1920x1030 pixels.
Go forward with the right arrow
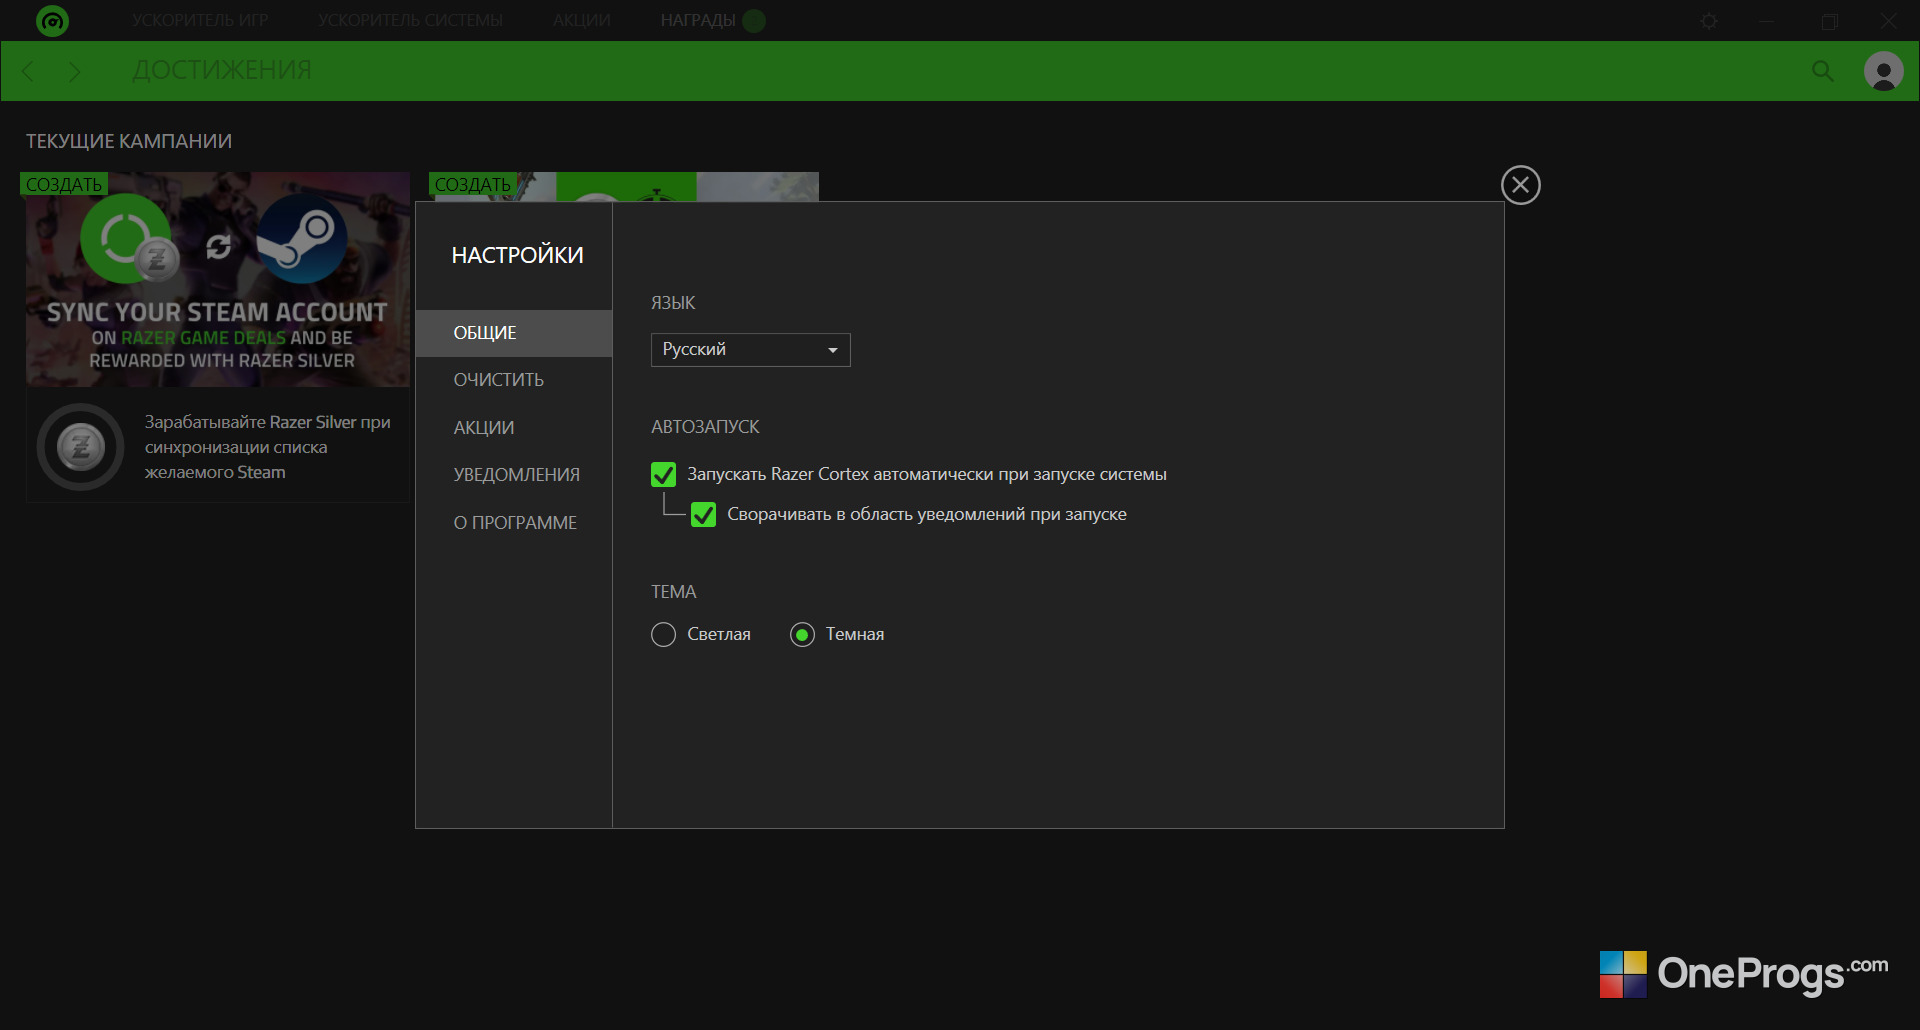click(74, 71)
